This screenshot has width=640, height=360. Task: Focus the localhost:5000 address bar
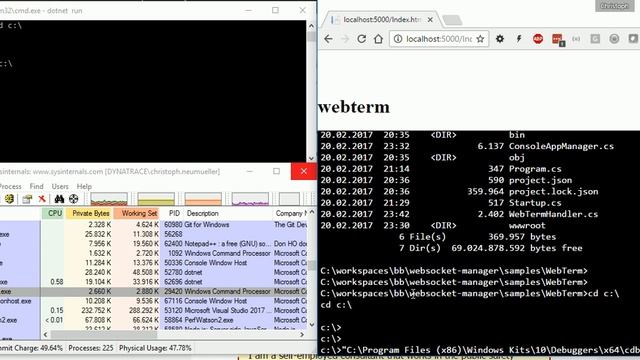[x=439, y=39]
